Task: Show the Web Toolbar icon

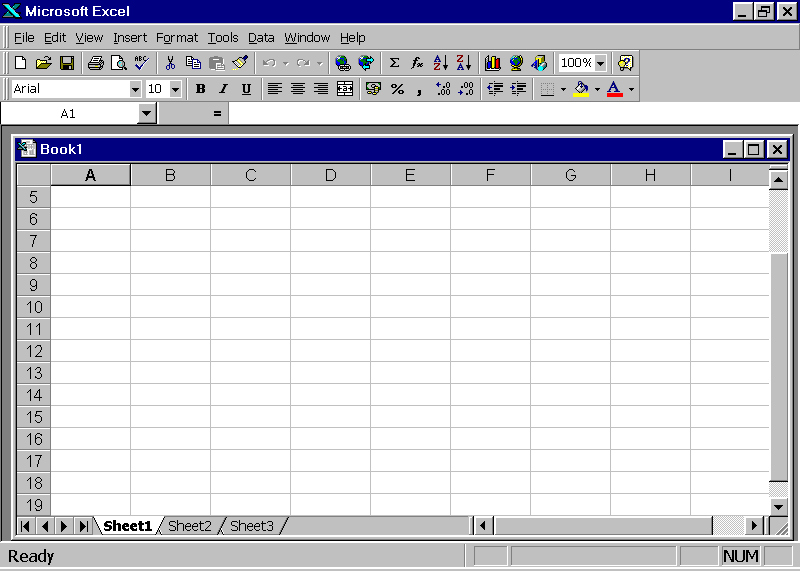Action: coord(366,63)
